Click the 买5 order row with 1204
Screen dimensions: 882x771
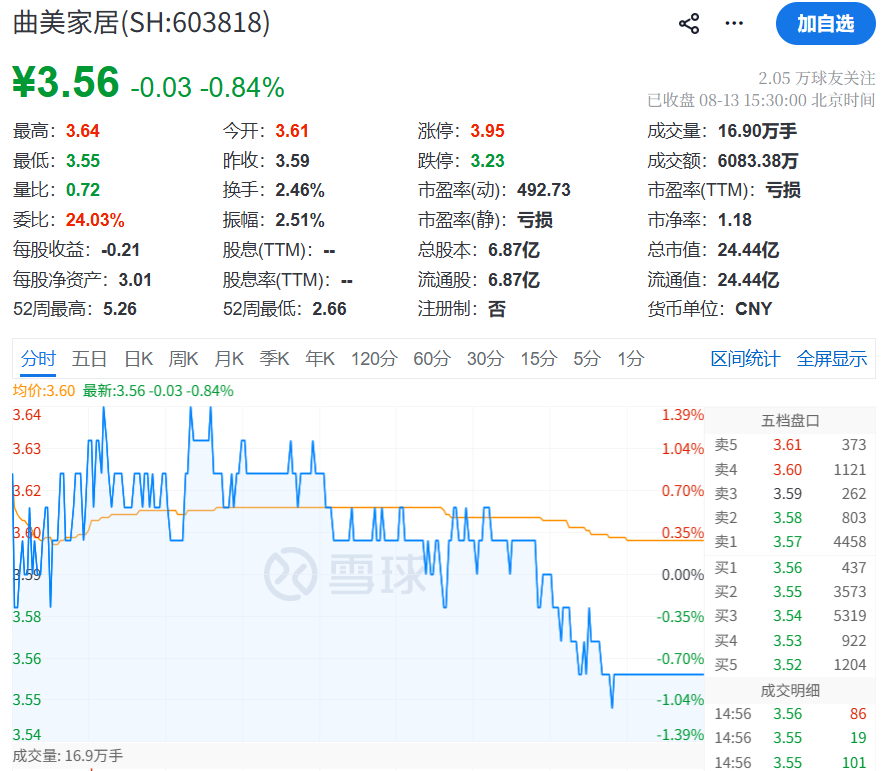pyautogui.click(x=790, y=665)
